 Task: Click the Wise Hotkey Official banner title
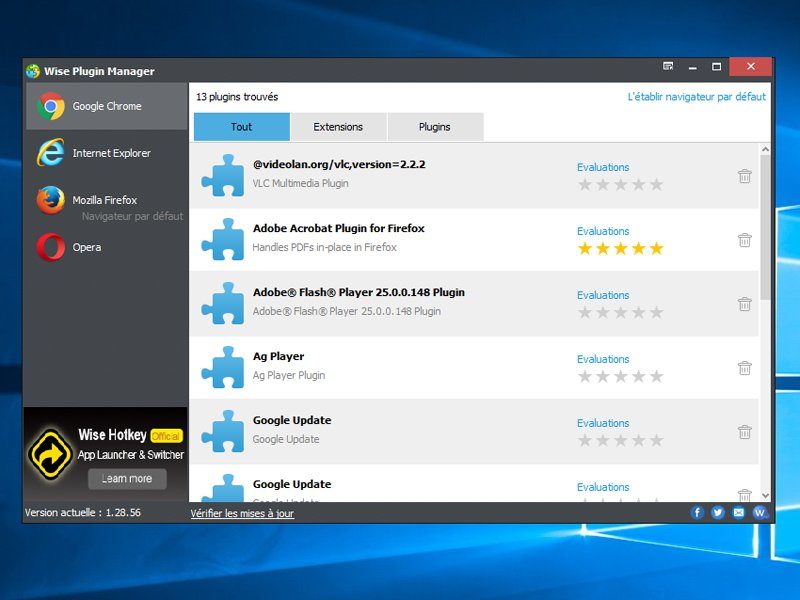click(130, 435)
